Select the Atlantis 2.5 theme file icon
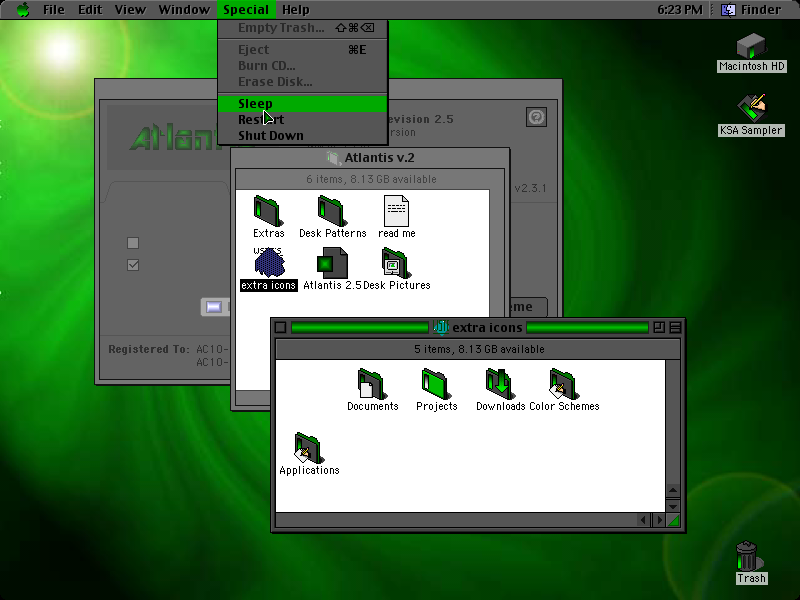The width and height of the screenshot is (800, 600). pyautogui.click(x=332, y=263)
